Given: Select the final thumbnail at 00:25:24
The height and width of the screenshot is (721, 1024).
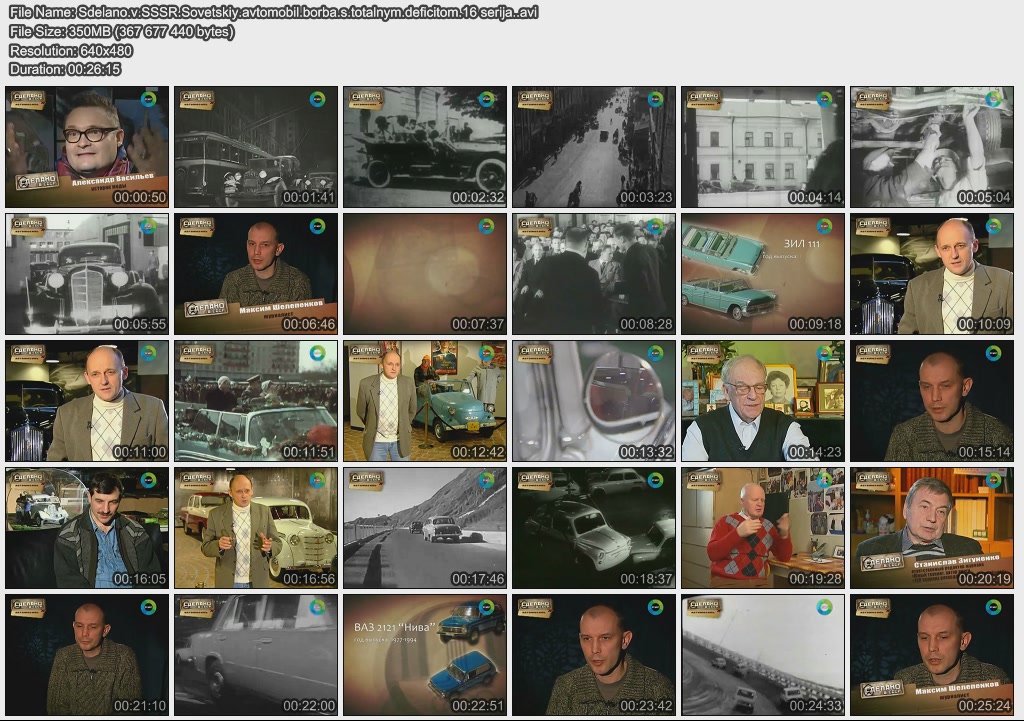Looking at the screenshot, I should (932, 655).
